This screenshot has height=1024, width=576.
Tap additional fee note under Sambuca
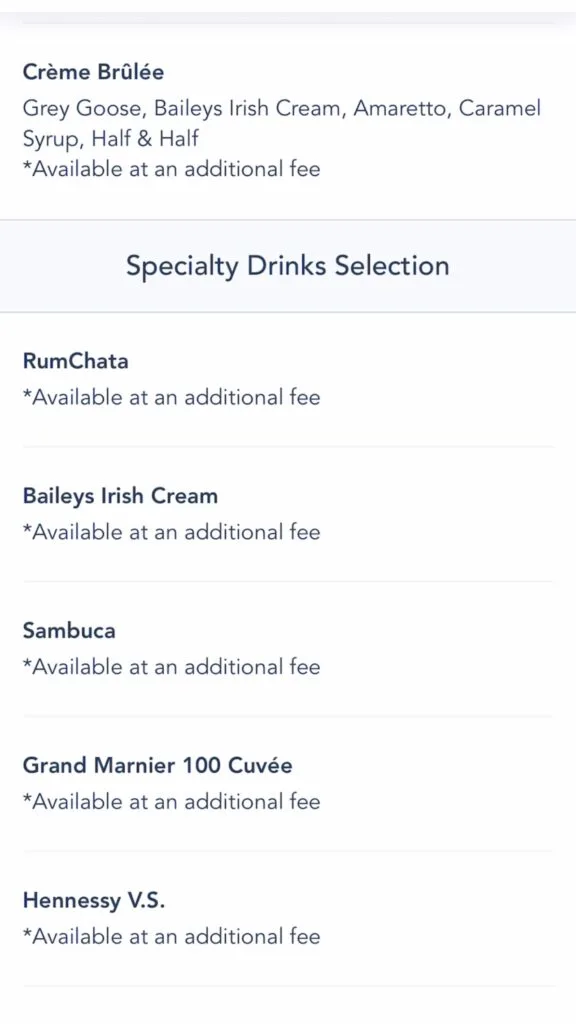[x=172, y=666]
